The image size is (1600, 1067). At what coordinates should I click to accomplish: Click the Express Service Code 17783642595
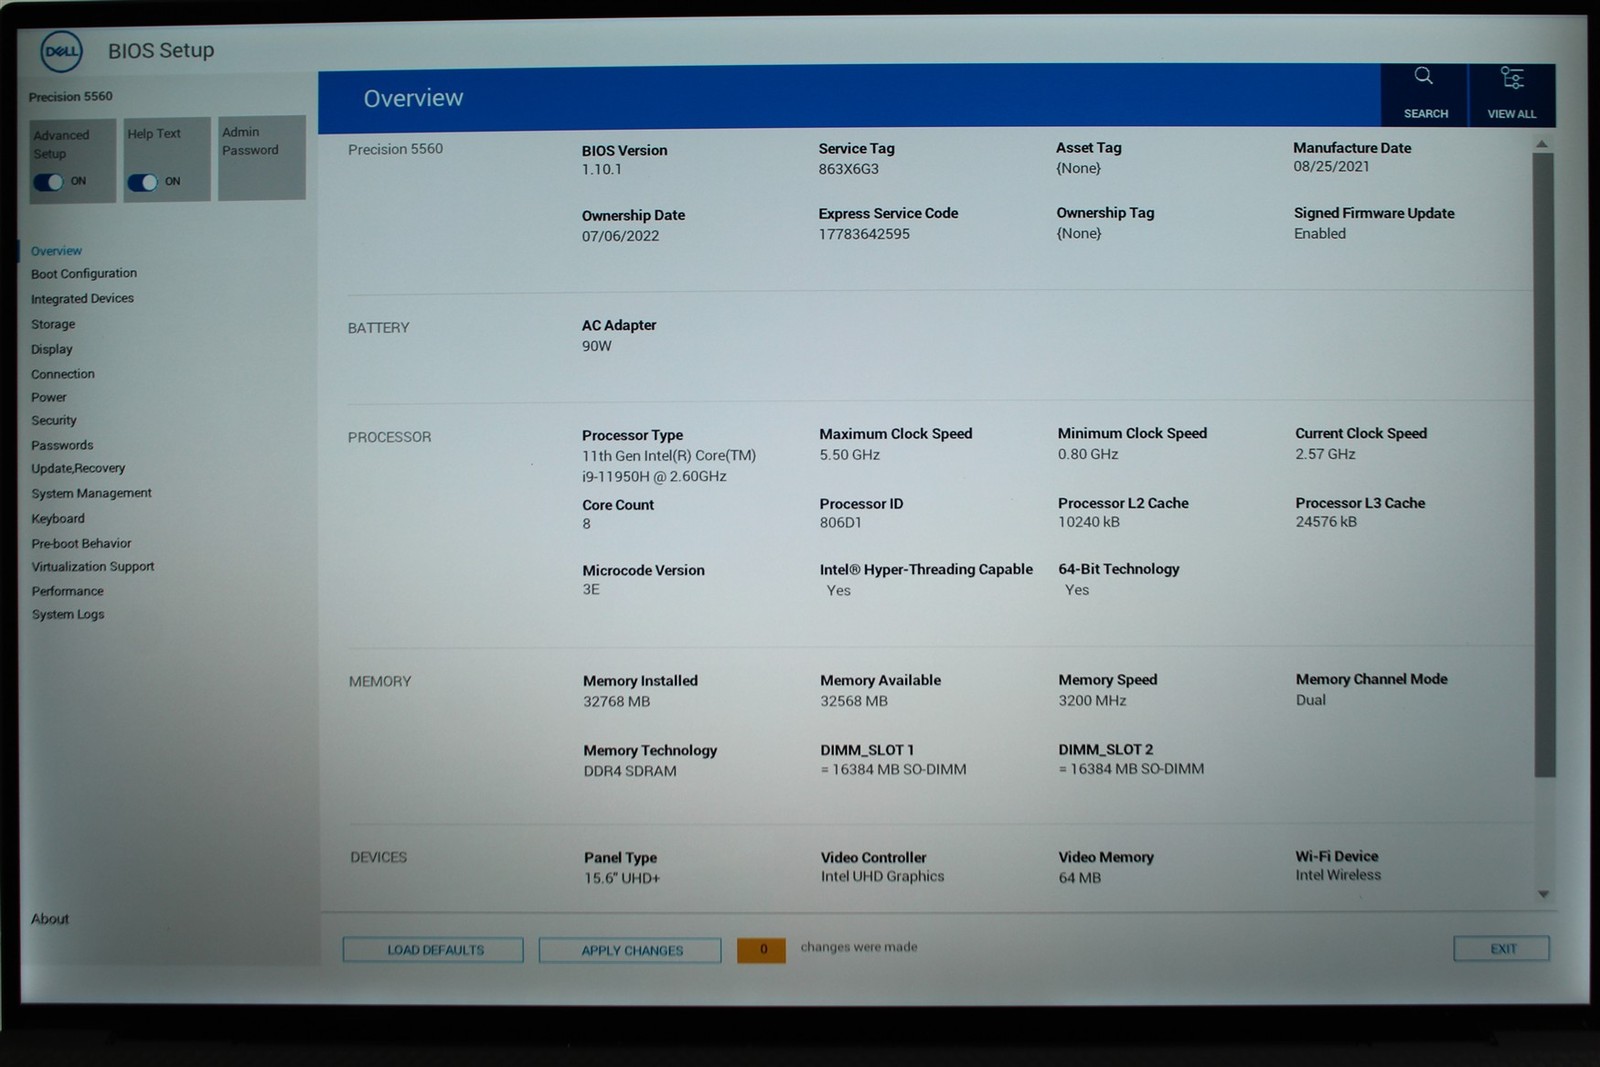[865, 234]
